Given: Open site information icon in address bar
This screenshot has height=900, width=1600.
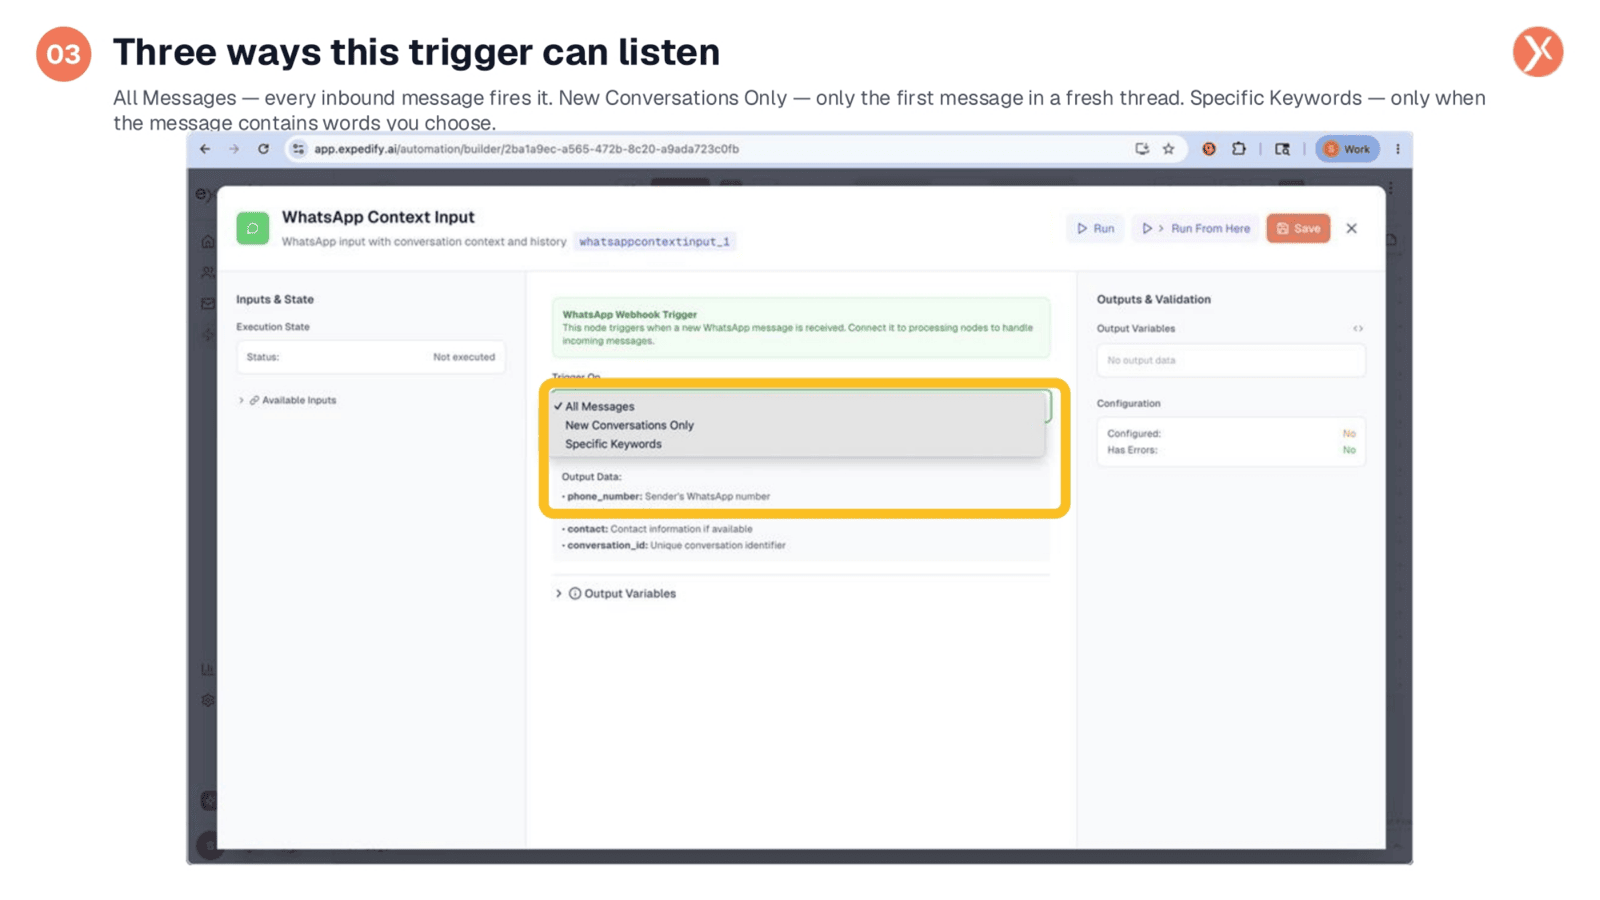Looking at the screenshot, I should [x=298, y=149].
